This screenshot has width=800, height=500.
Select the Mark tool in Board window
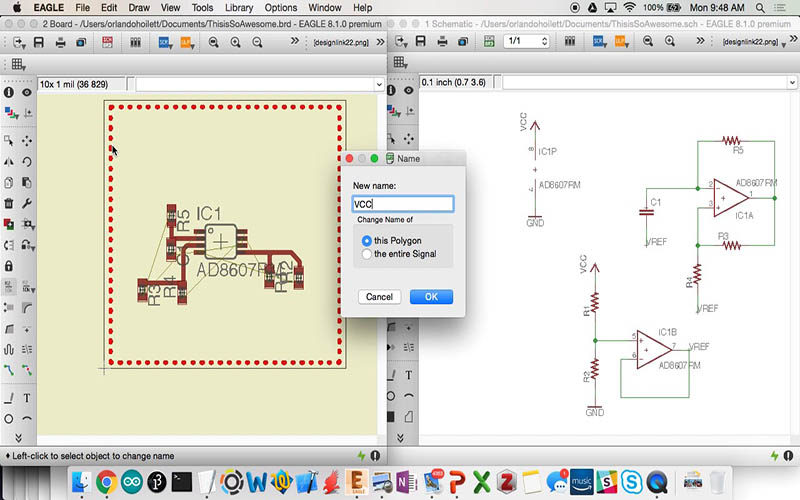(28, 113)
